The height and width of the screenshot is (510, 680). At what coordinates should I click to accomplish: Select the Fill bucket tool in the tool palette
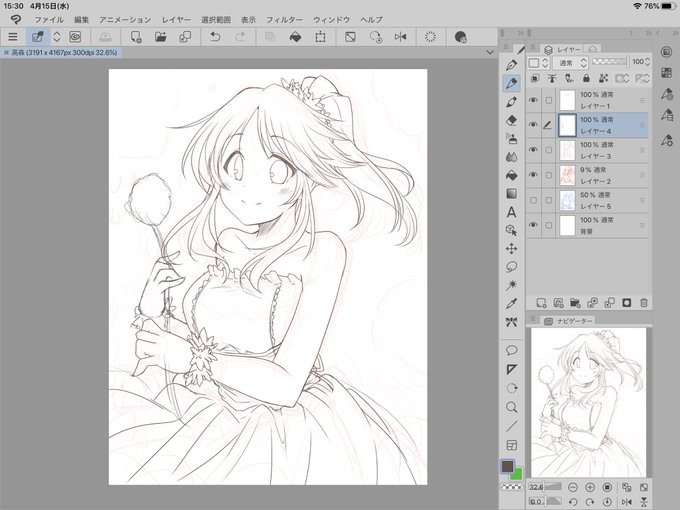[x=512, y=175]
